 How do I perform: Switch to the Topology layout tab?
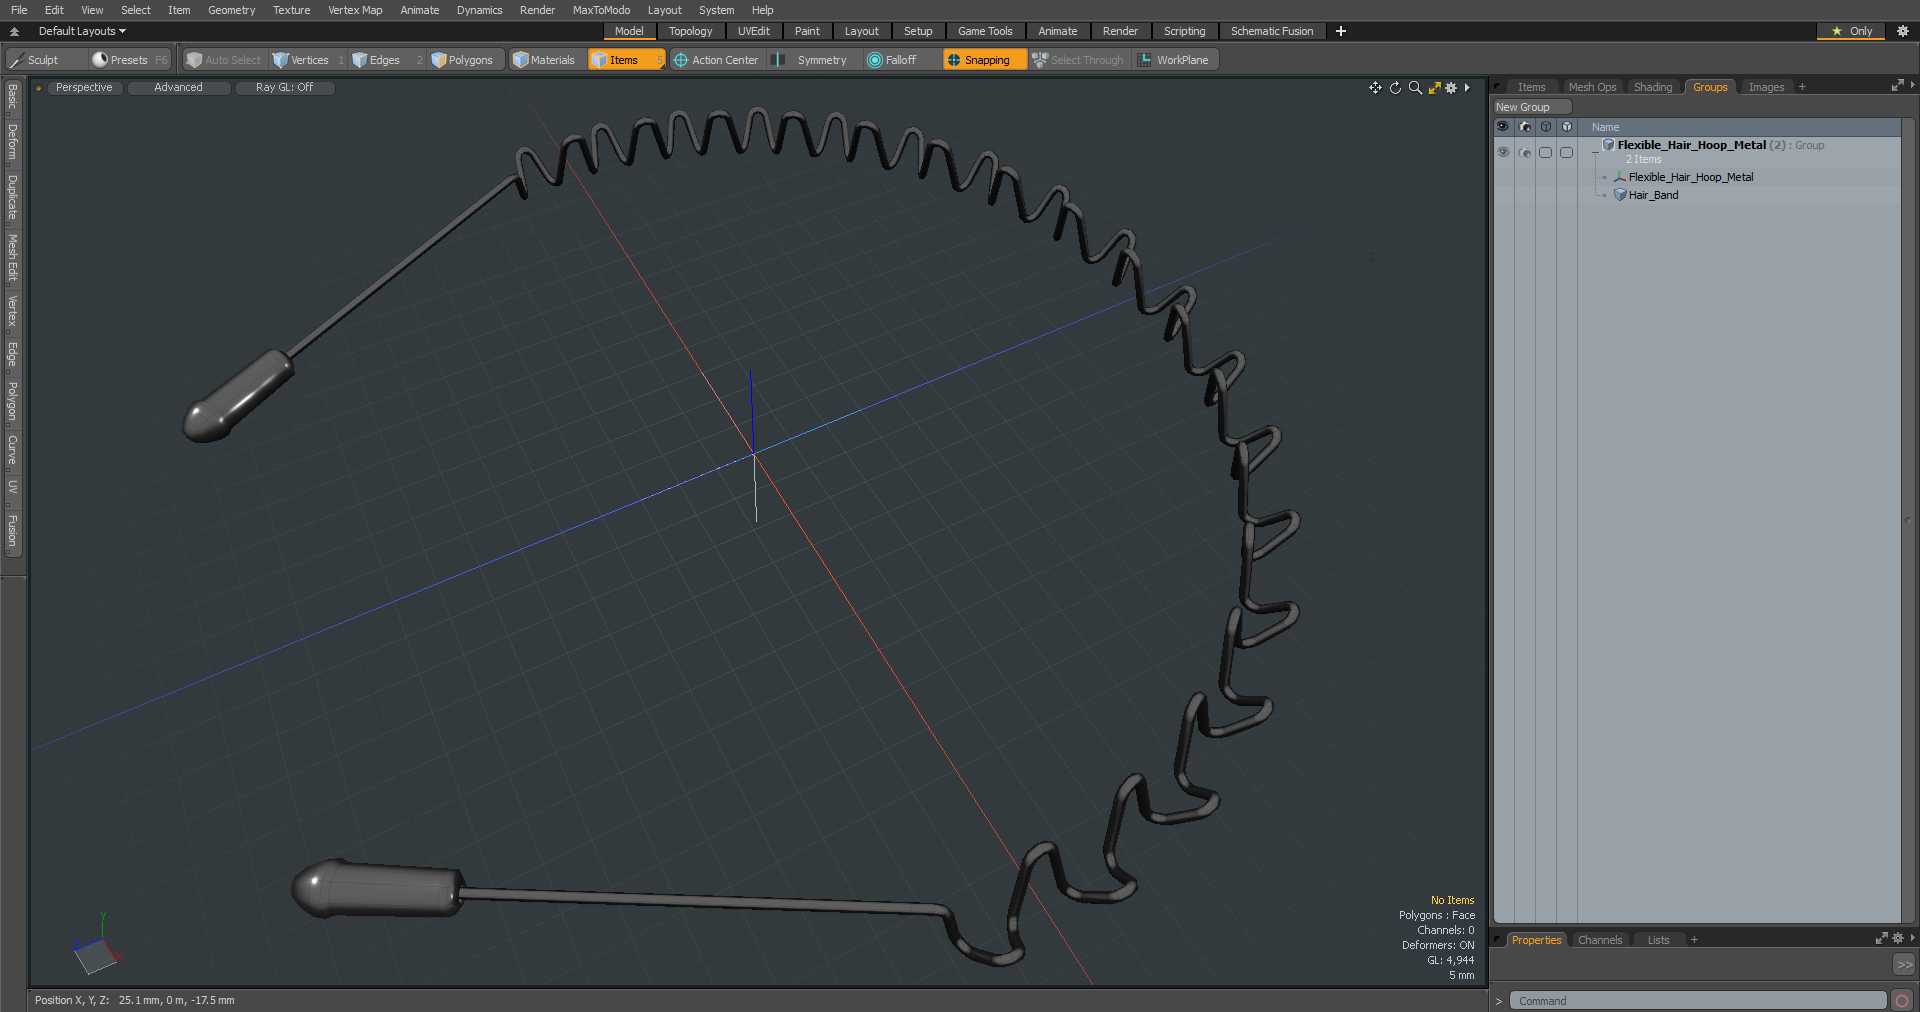pos(691,31)
